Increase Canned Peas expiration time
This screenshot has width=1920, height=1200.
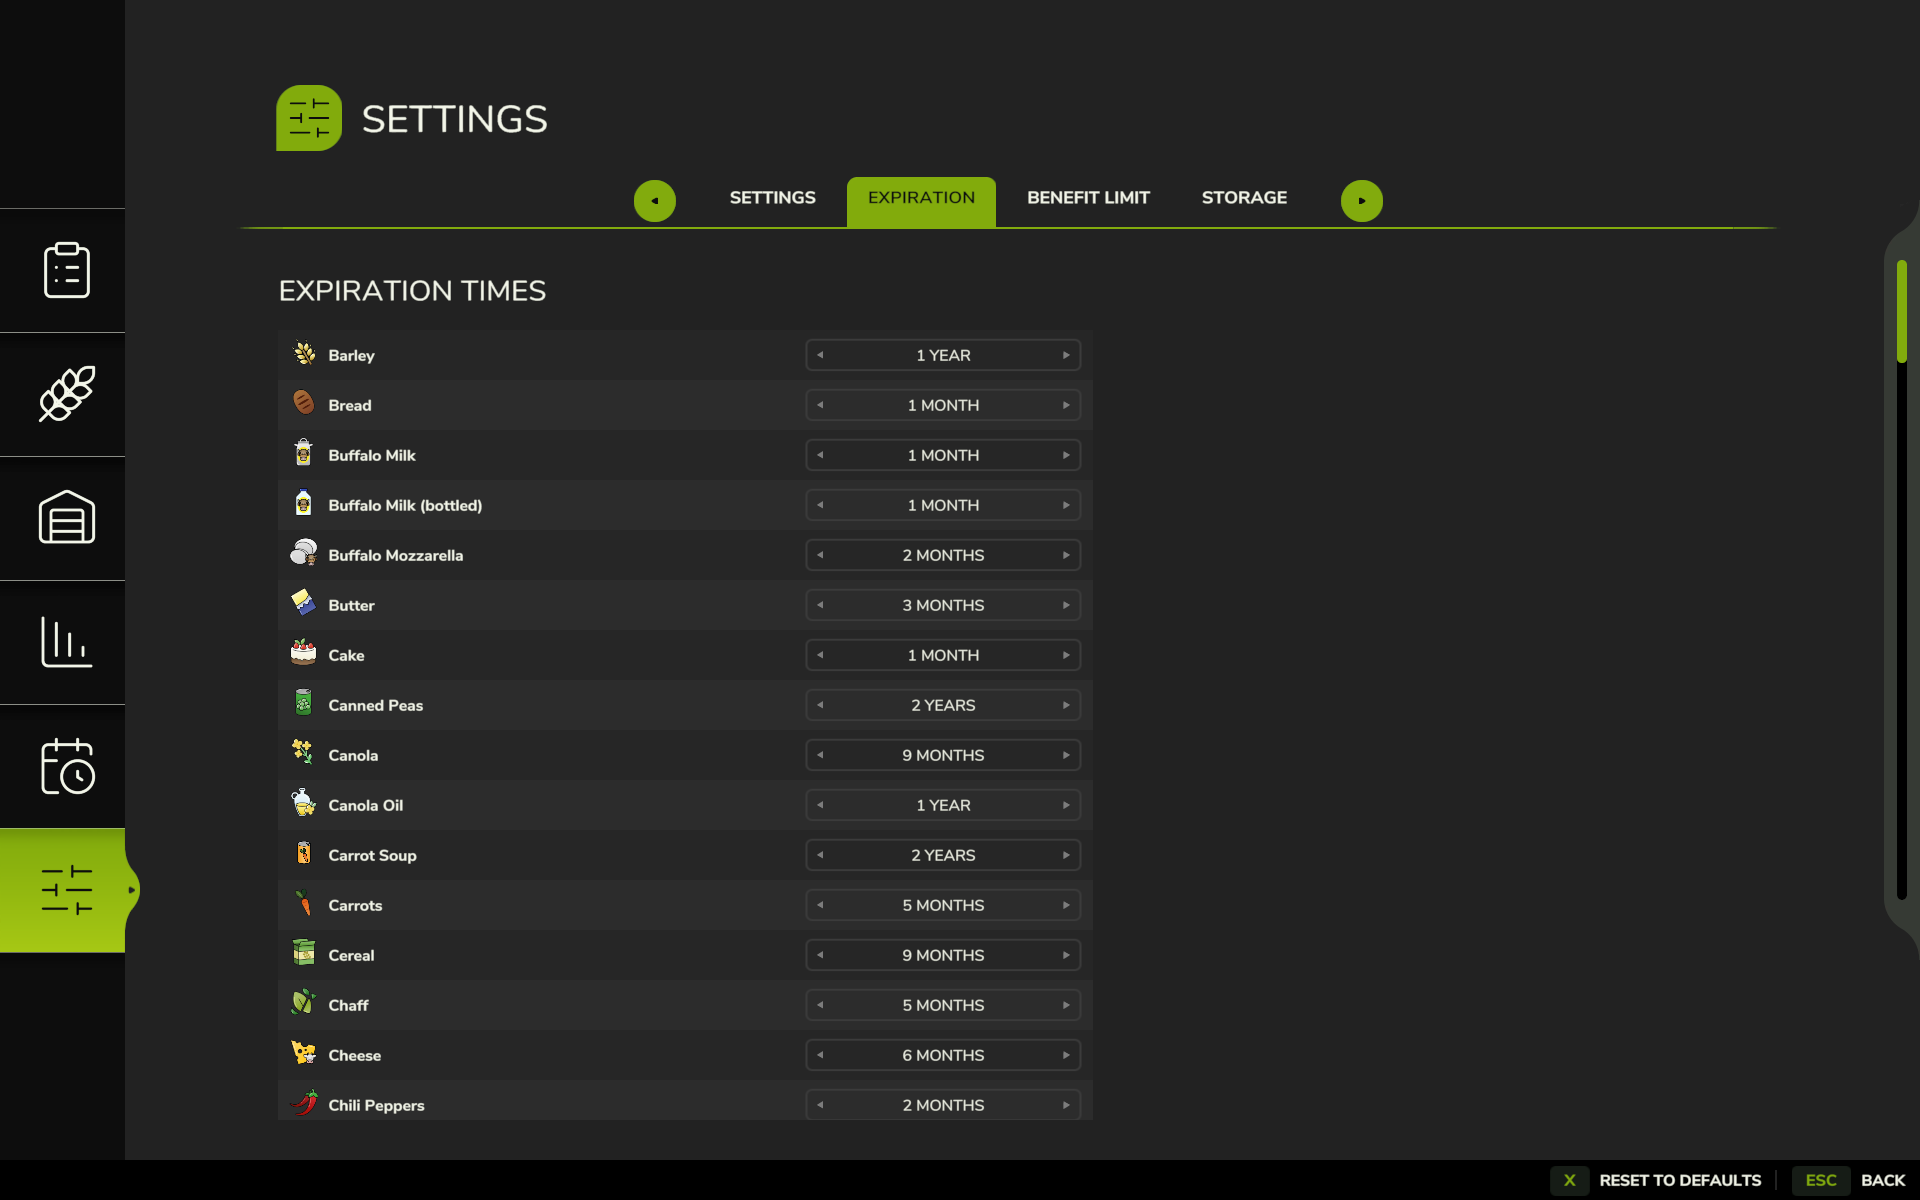tap(1066, 705)
